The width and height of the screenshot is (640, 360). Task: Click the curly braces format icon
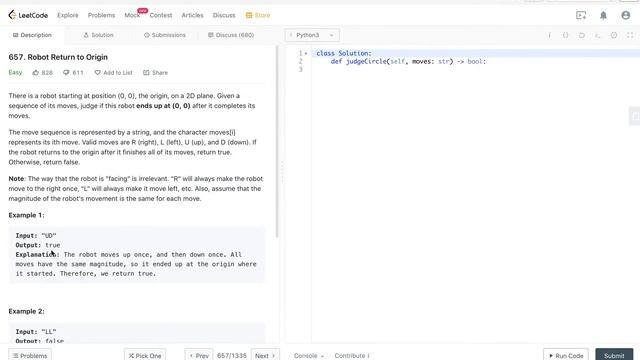click(565, 36)
